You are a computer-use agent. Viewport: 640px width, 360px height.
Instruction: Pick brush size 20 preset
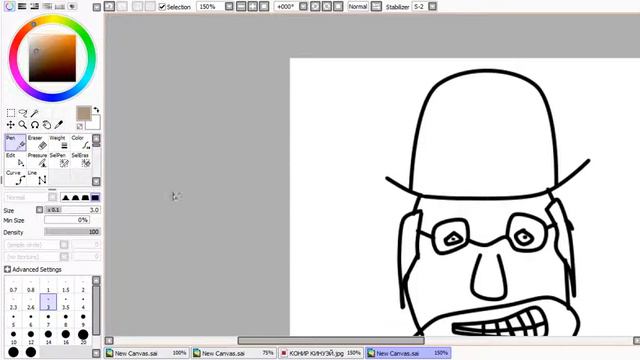83,338
